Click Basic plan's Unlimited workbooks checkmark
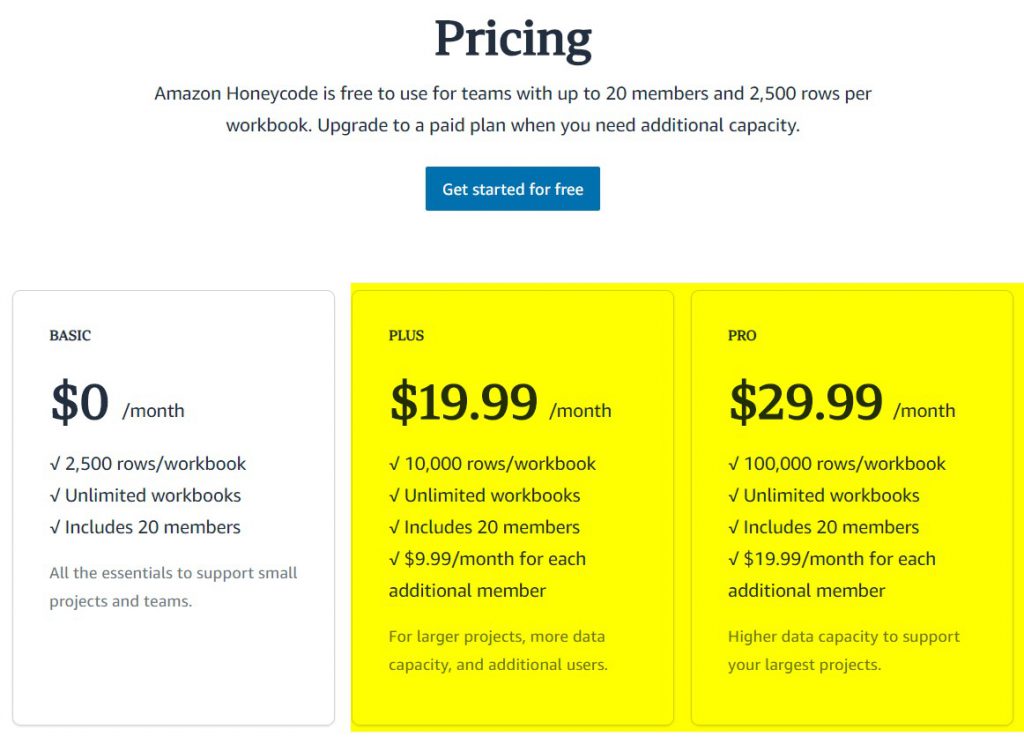Image resolution: width=1024 pixels, height=737 pixels. (x=55, y=496)
